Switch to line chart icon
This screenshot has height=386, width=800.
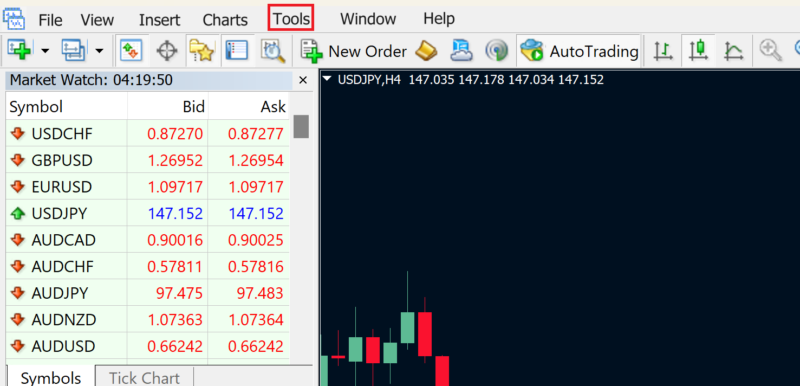pyautogui.click(x=733, y=51)
